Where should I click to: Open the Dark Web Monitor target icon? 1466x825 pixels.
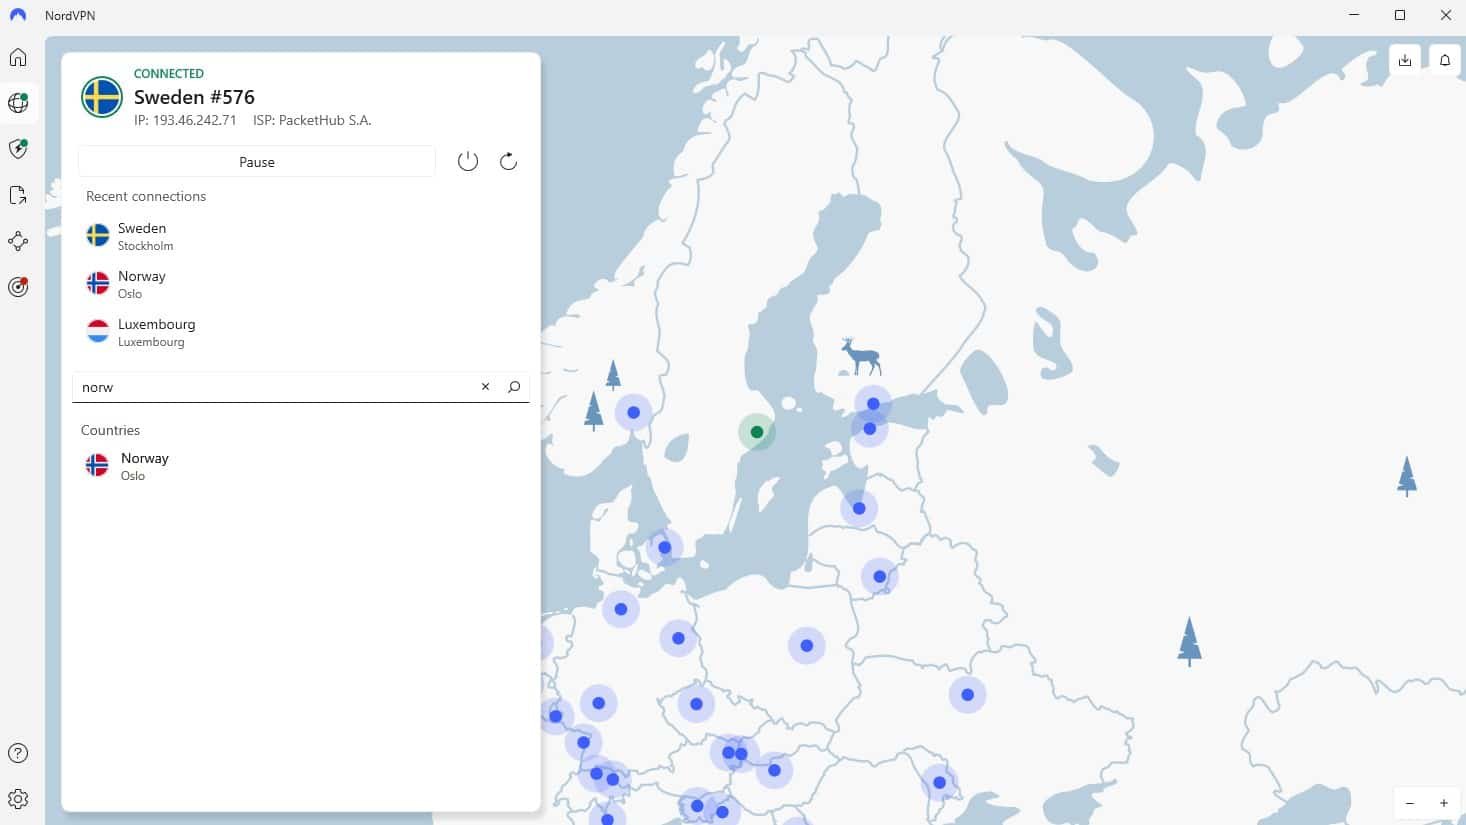18,287
